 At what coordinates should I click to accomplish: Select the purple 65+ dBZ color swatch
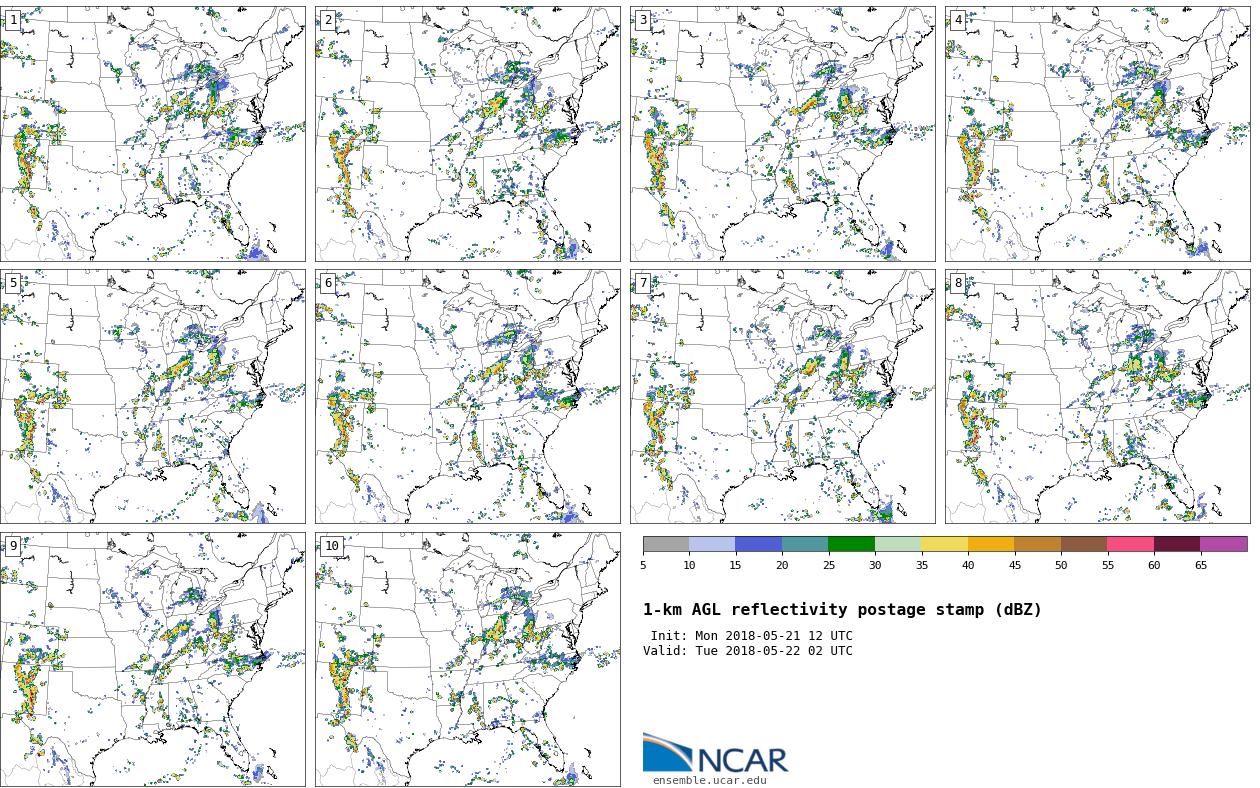(1223, 545)
